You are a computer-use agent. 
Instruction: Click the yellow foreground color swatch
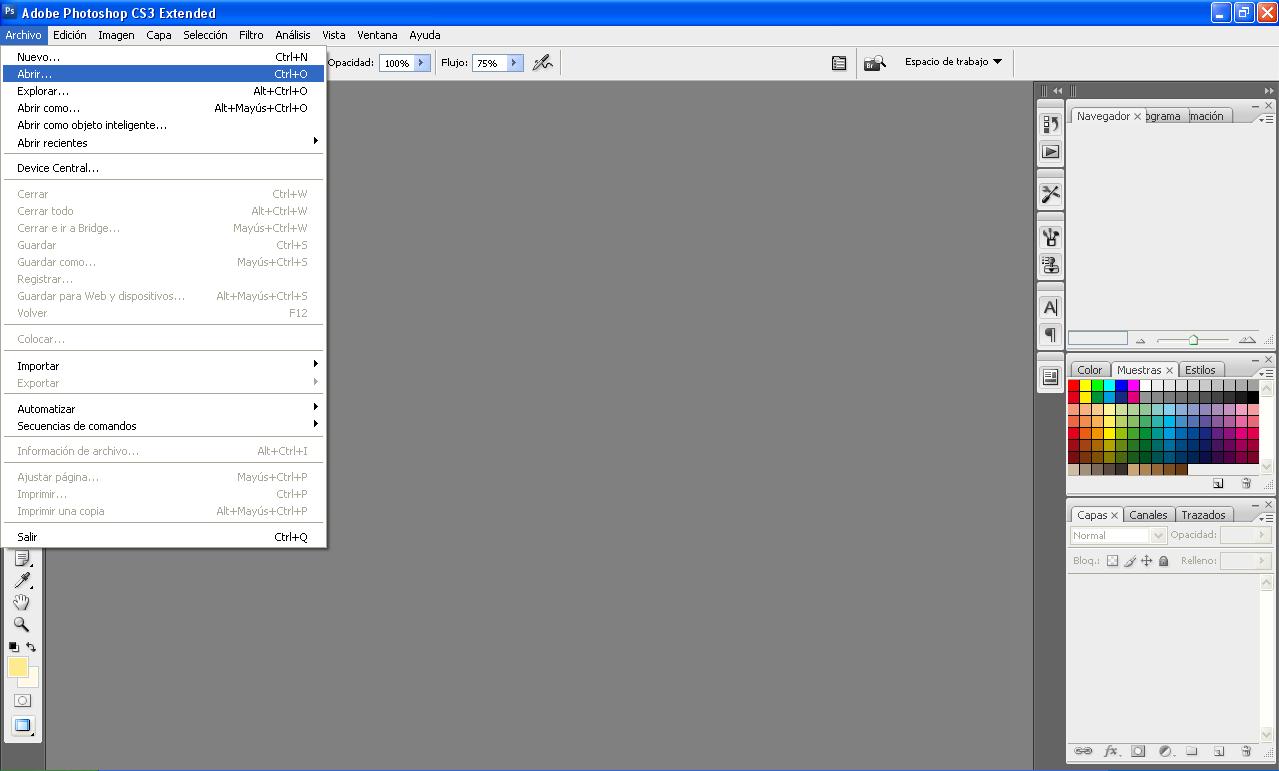coord(17,667)
